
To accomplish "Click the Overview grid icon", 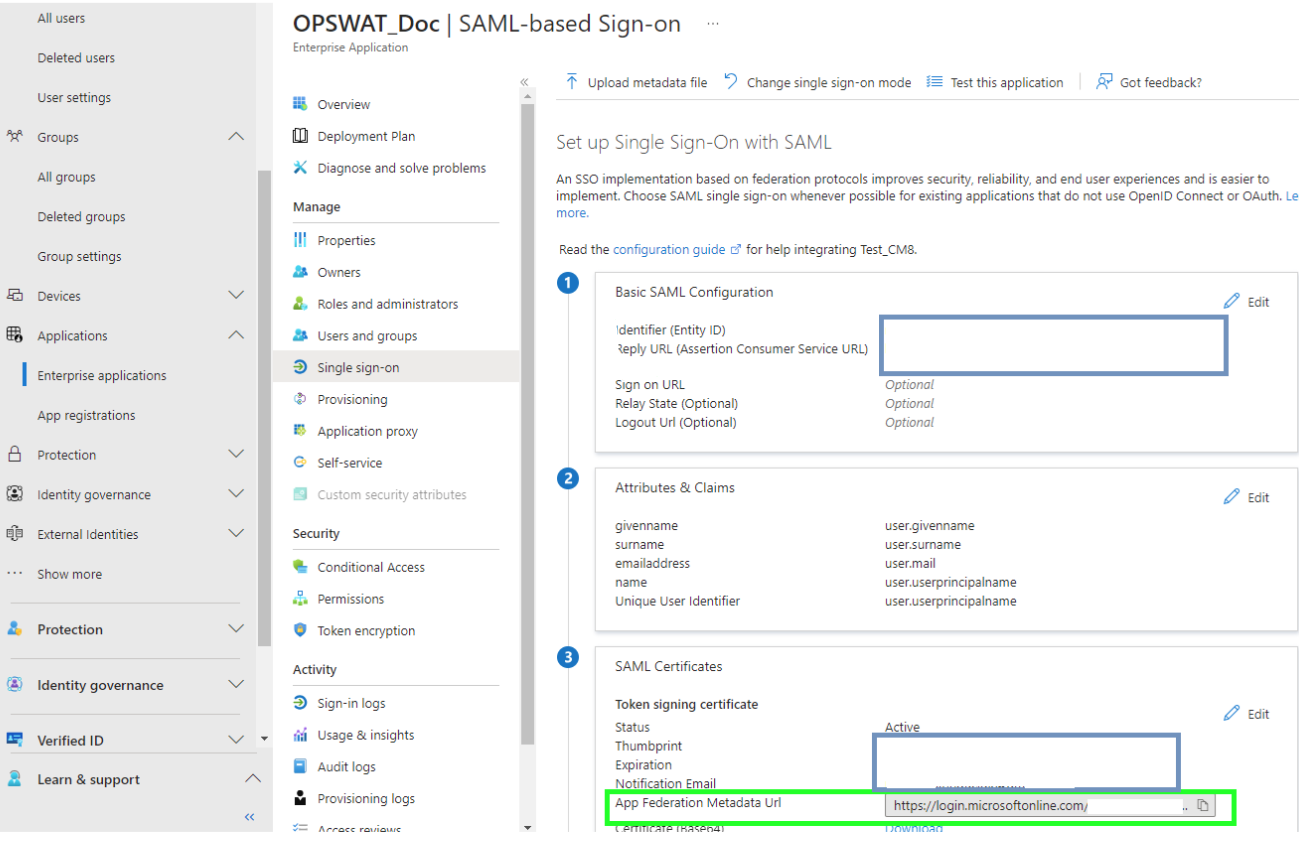I will tap(300, 104).
